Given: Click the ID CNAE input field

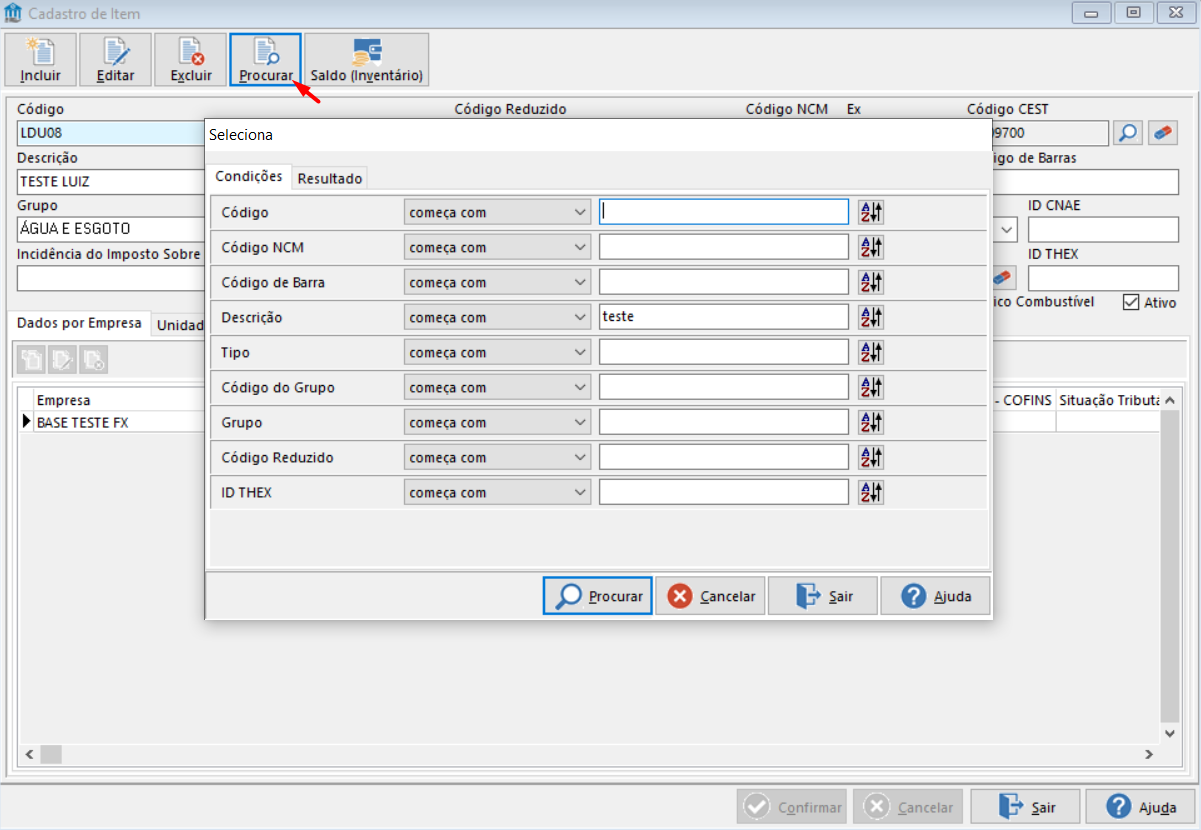Looking at the screenshot, I should click(x=1103, y=229).
